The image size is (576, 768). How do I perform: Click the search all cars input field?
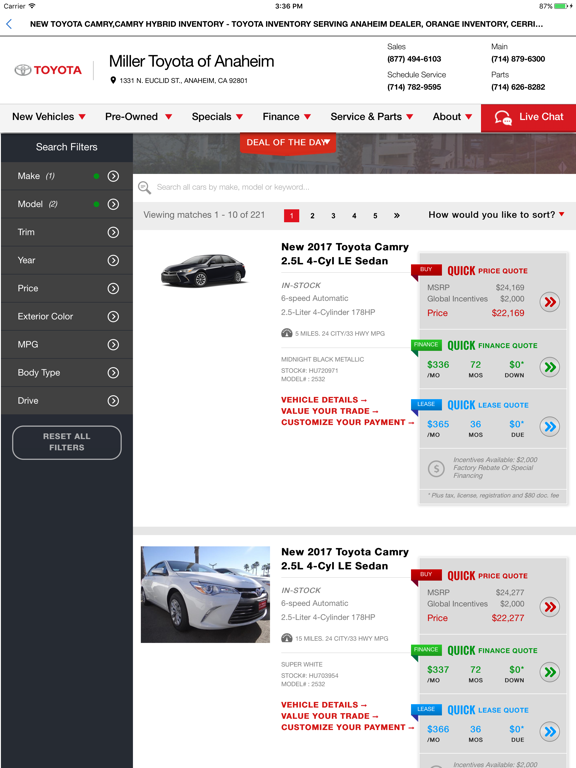(x=355, y=188)
